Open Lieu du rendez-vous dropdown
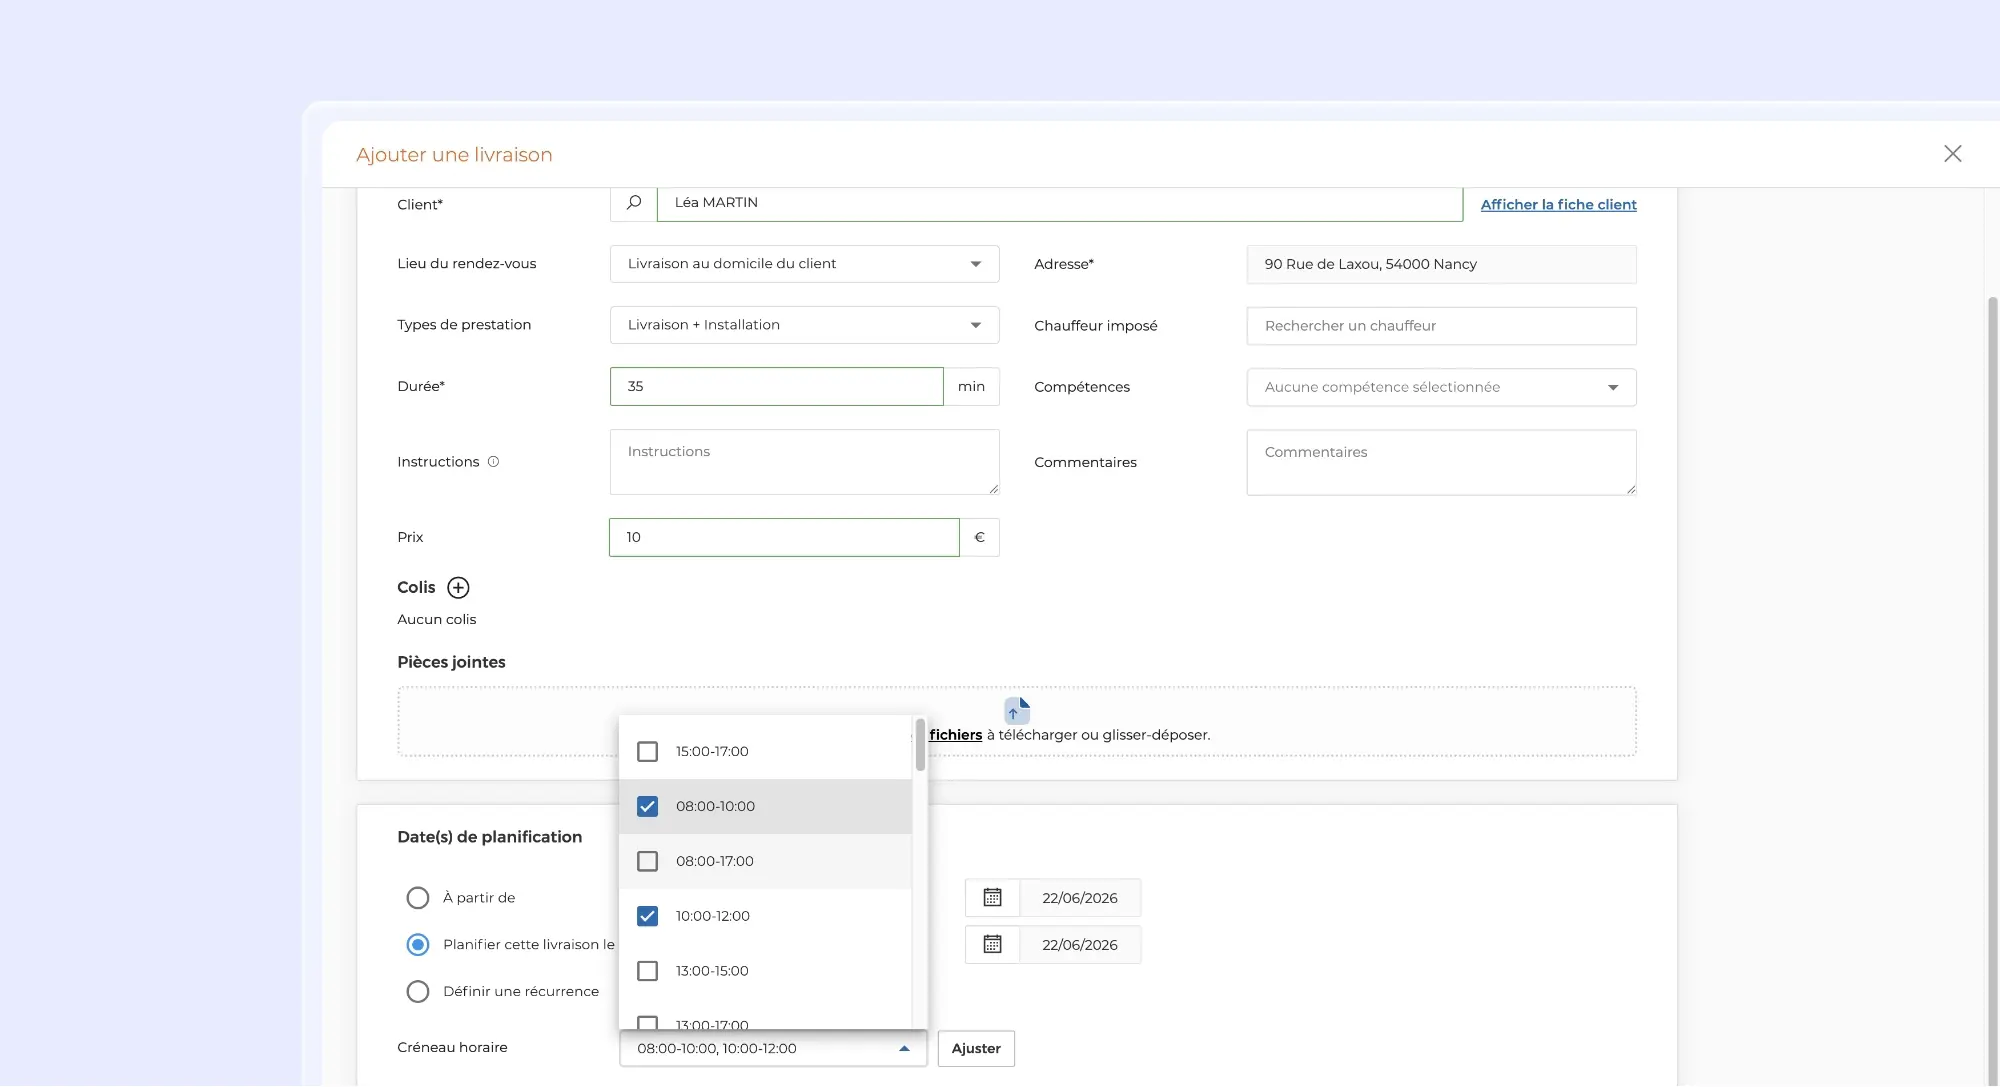Screen dimensions: 2000x1087 pyautogui.click(x=804, y=264)
